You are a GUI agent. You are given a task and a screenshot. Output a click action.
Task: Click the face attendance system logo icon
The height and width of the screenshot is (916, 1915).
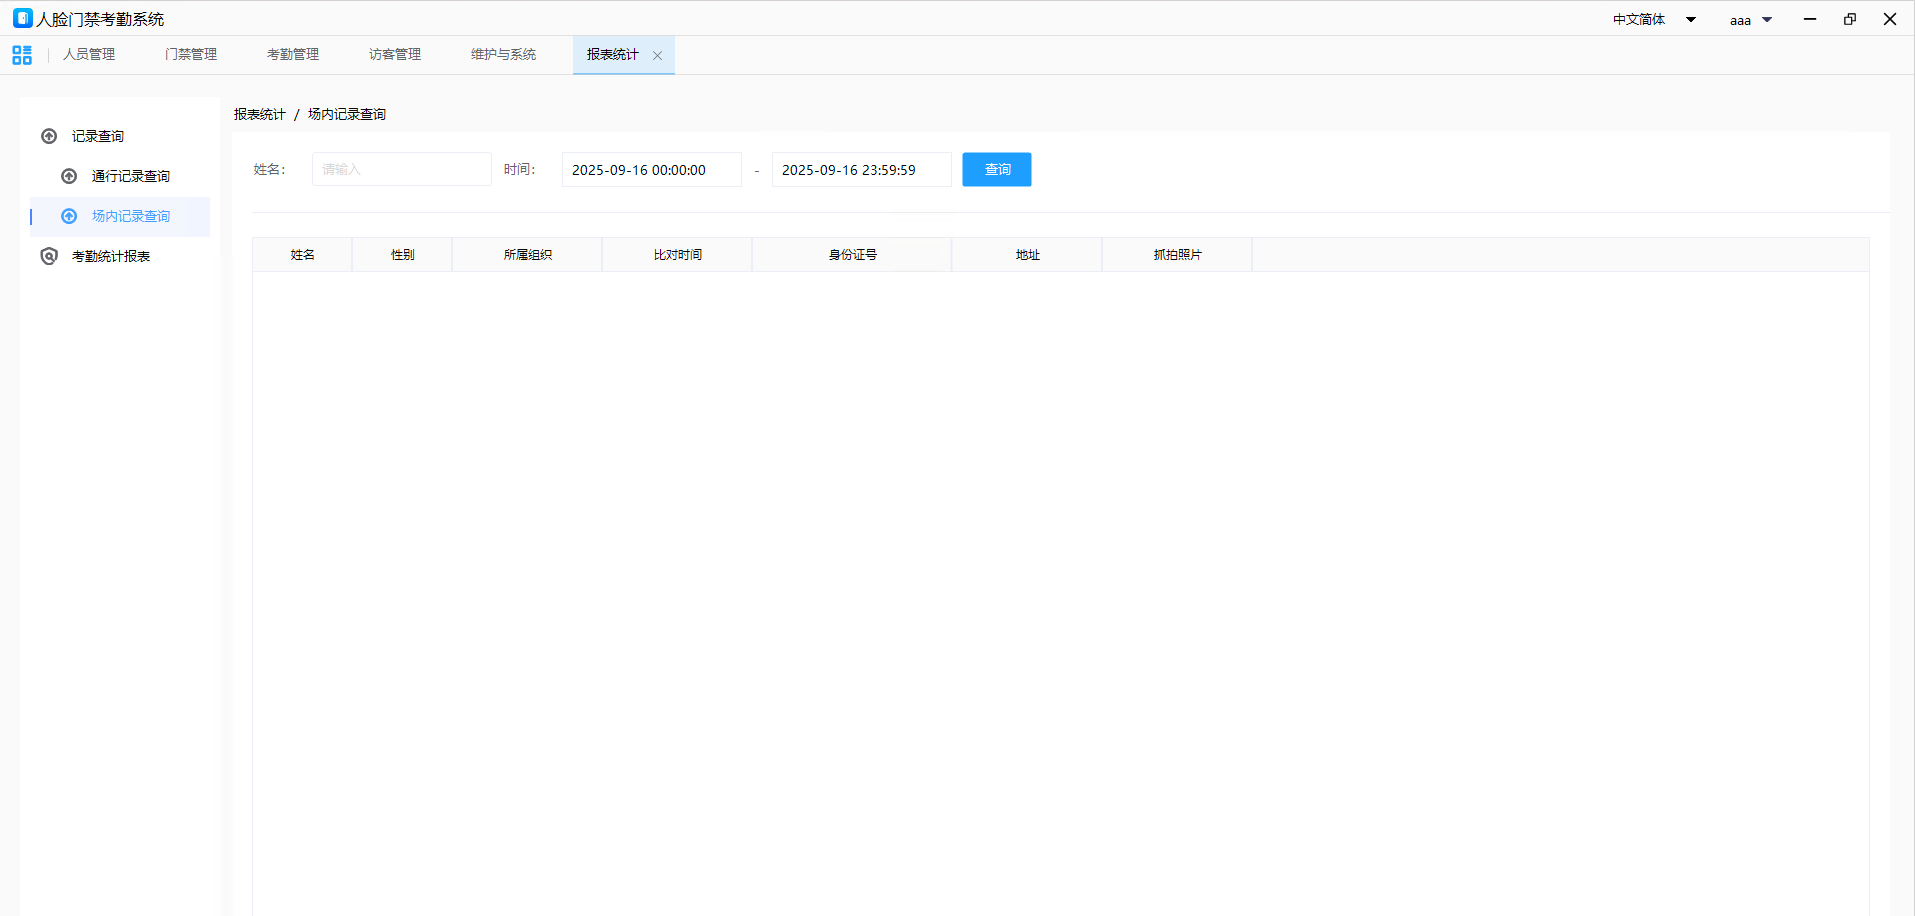[22, 19]
